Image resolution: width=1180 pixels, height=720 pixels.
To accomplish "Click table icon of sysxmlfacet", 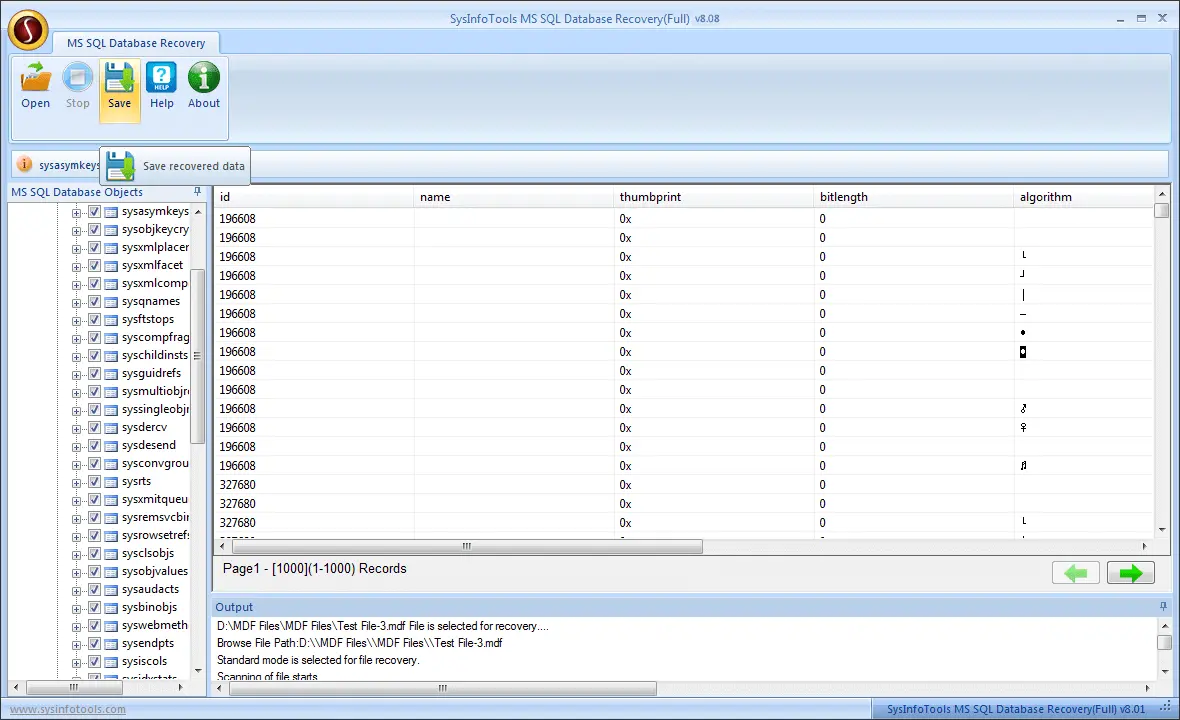I will click(111, 266).
